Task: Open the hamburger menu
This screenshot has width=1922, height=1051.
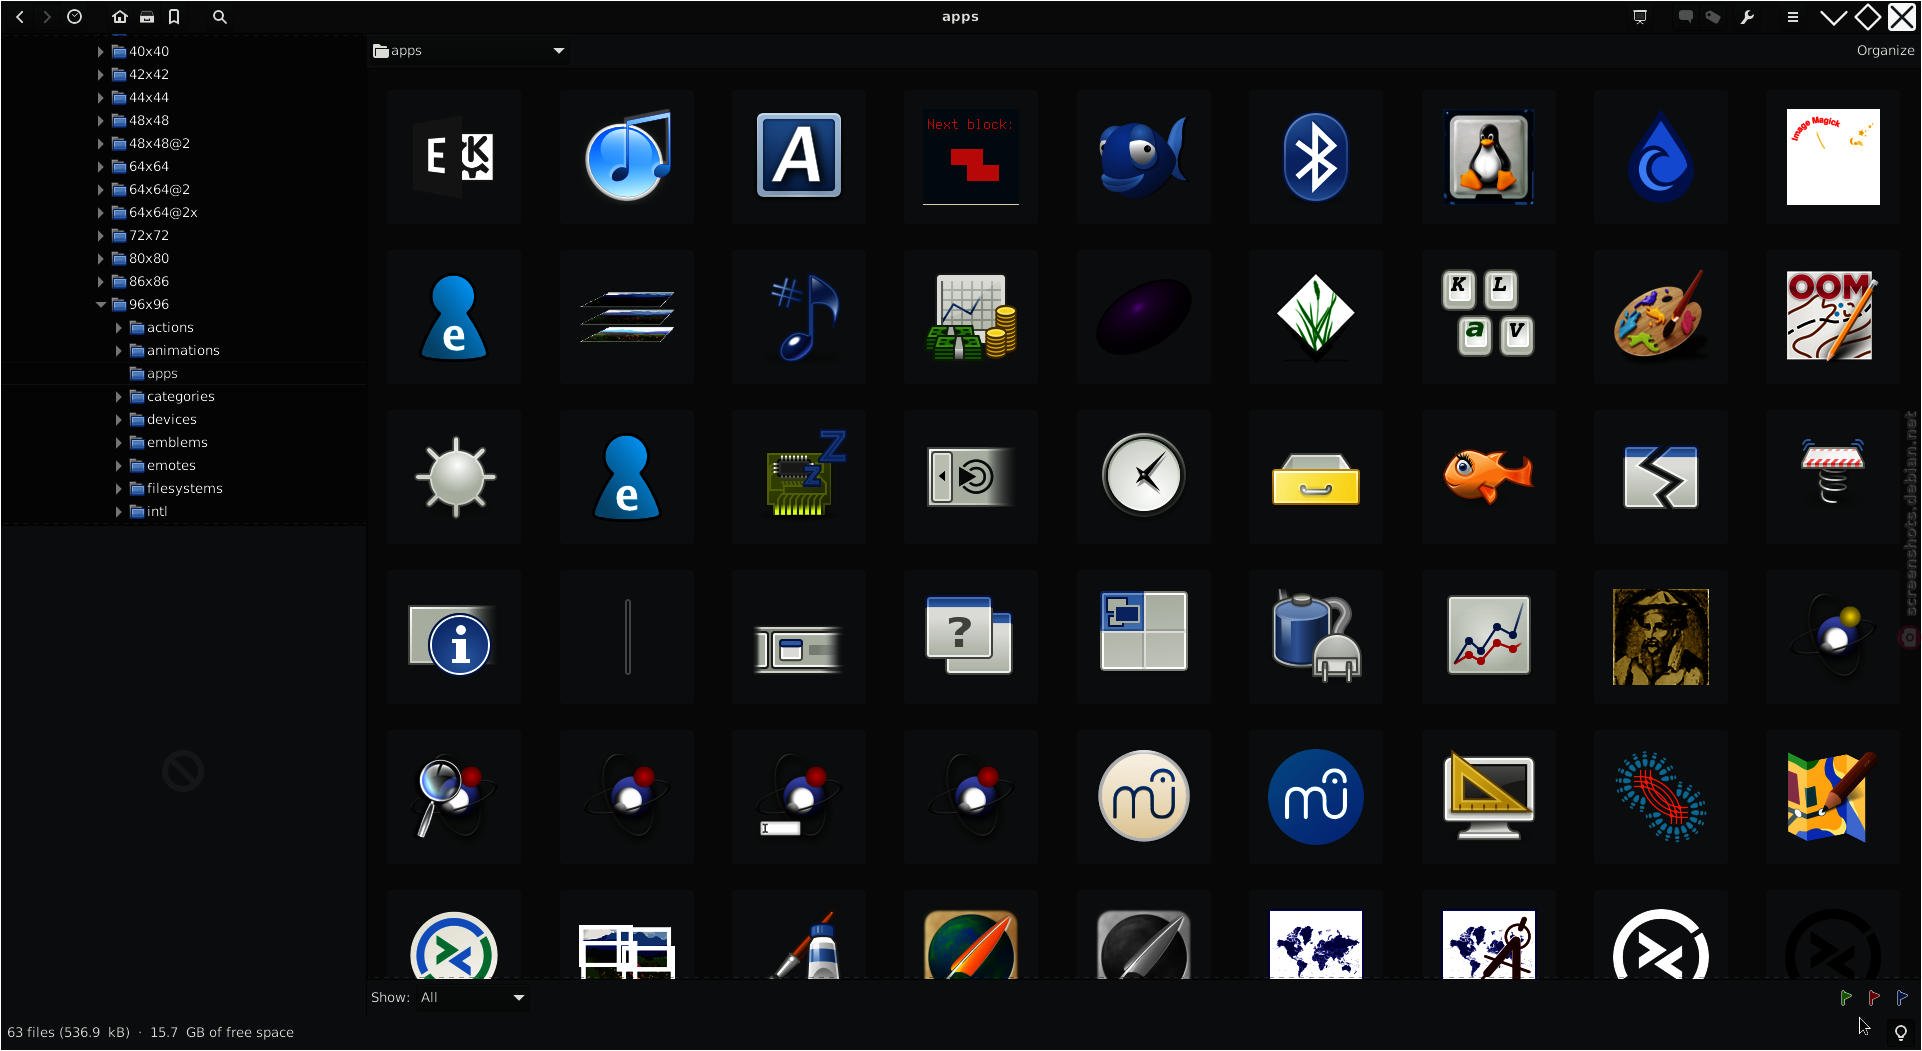Action: click(1793, 17)
